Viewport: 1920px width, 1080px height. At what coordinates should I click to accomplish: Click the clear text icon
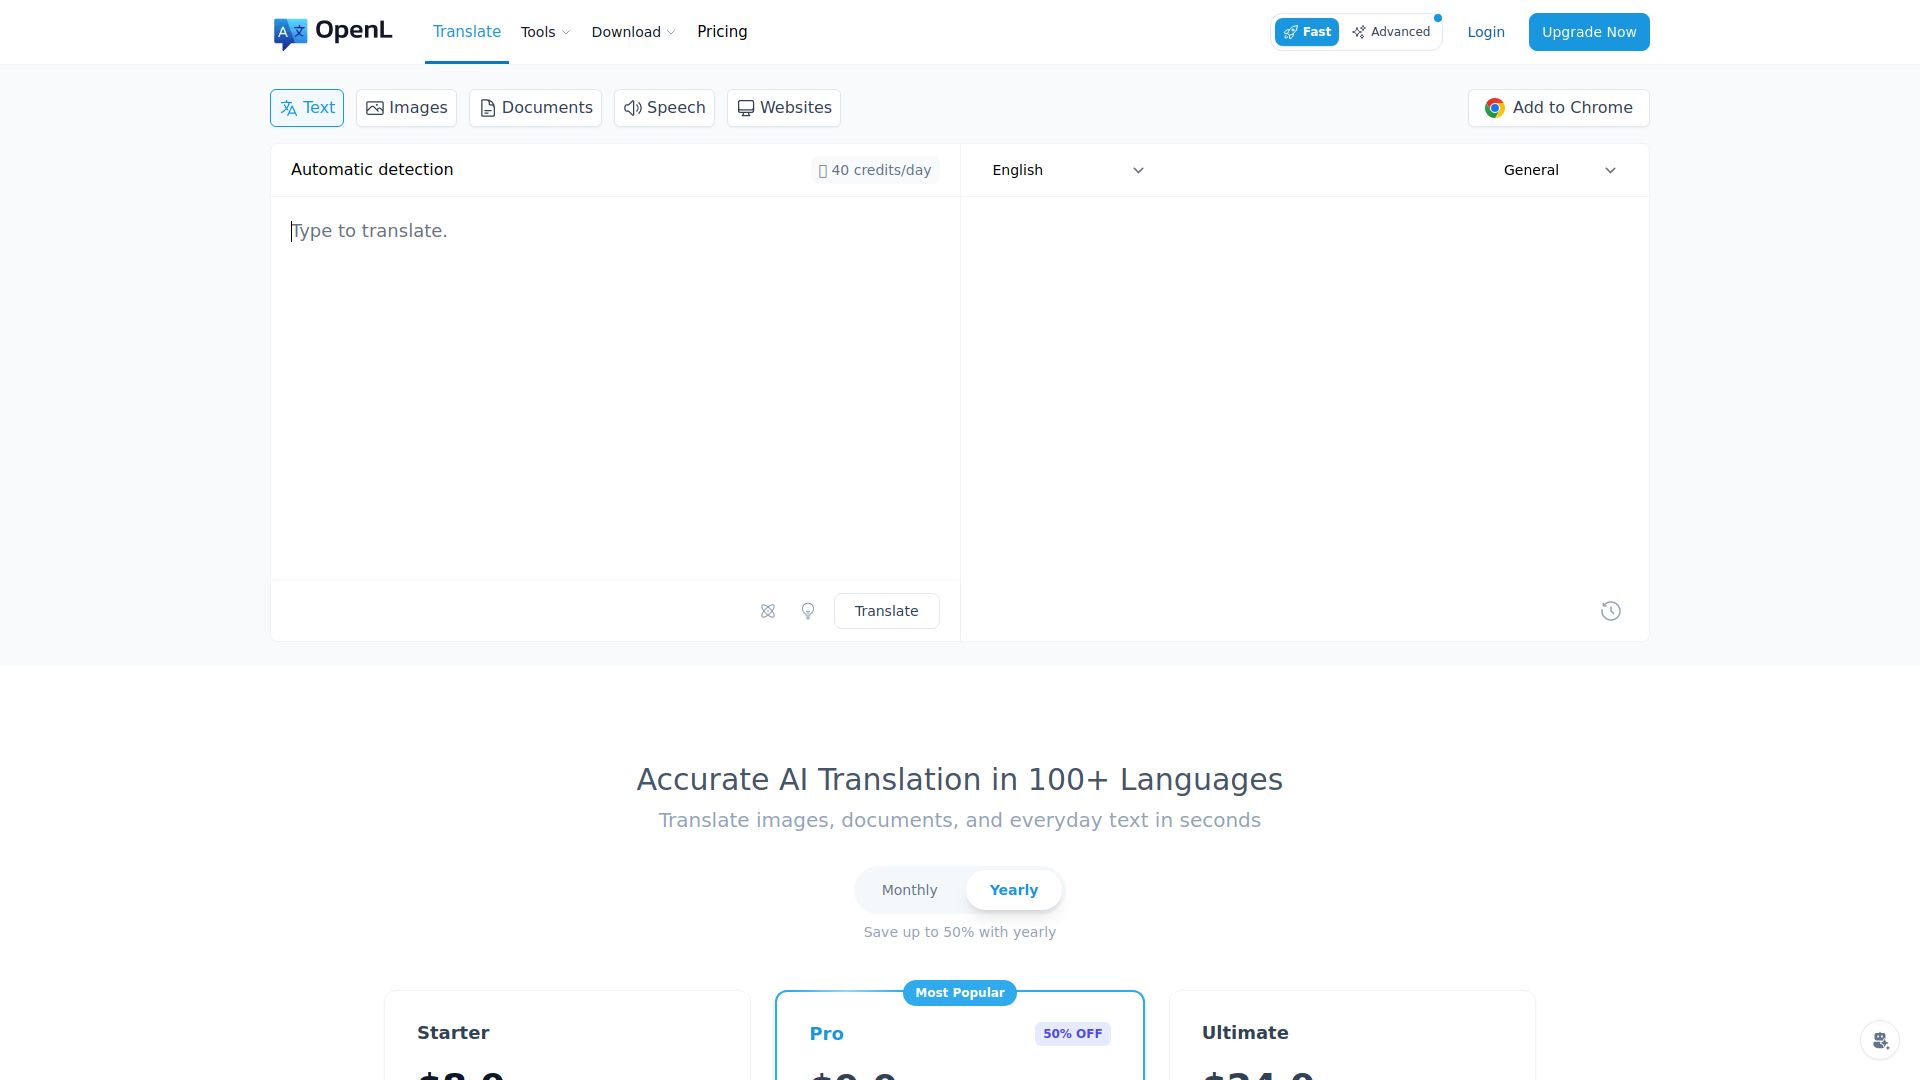(768, 611)
